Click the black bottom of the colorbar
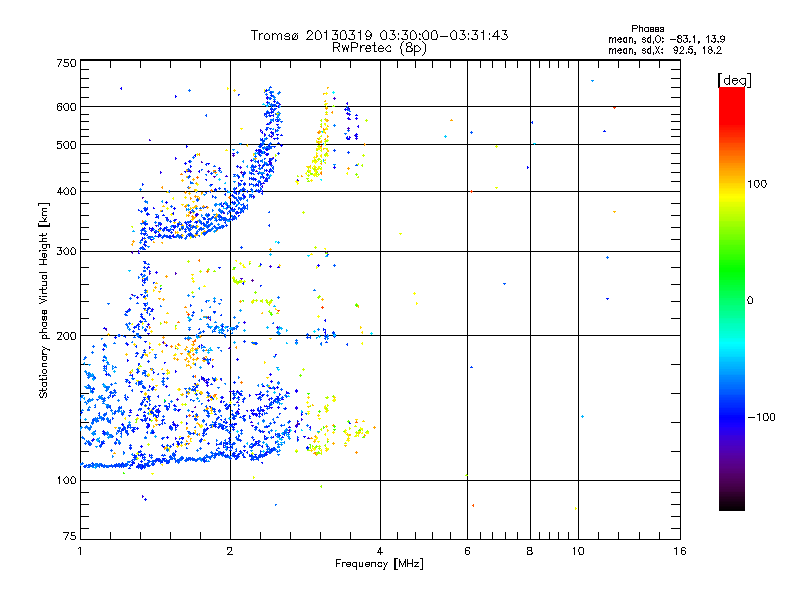 732,503
